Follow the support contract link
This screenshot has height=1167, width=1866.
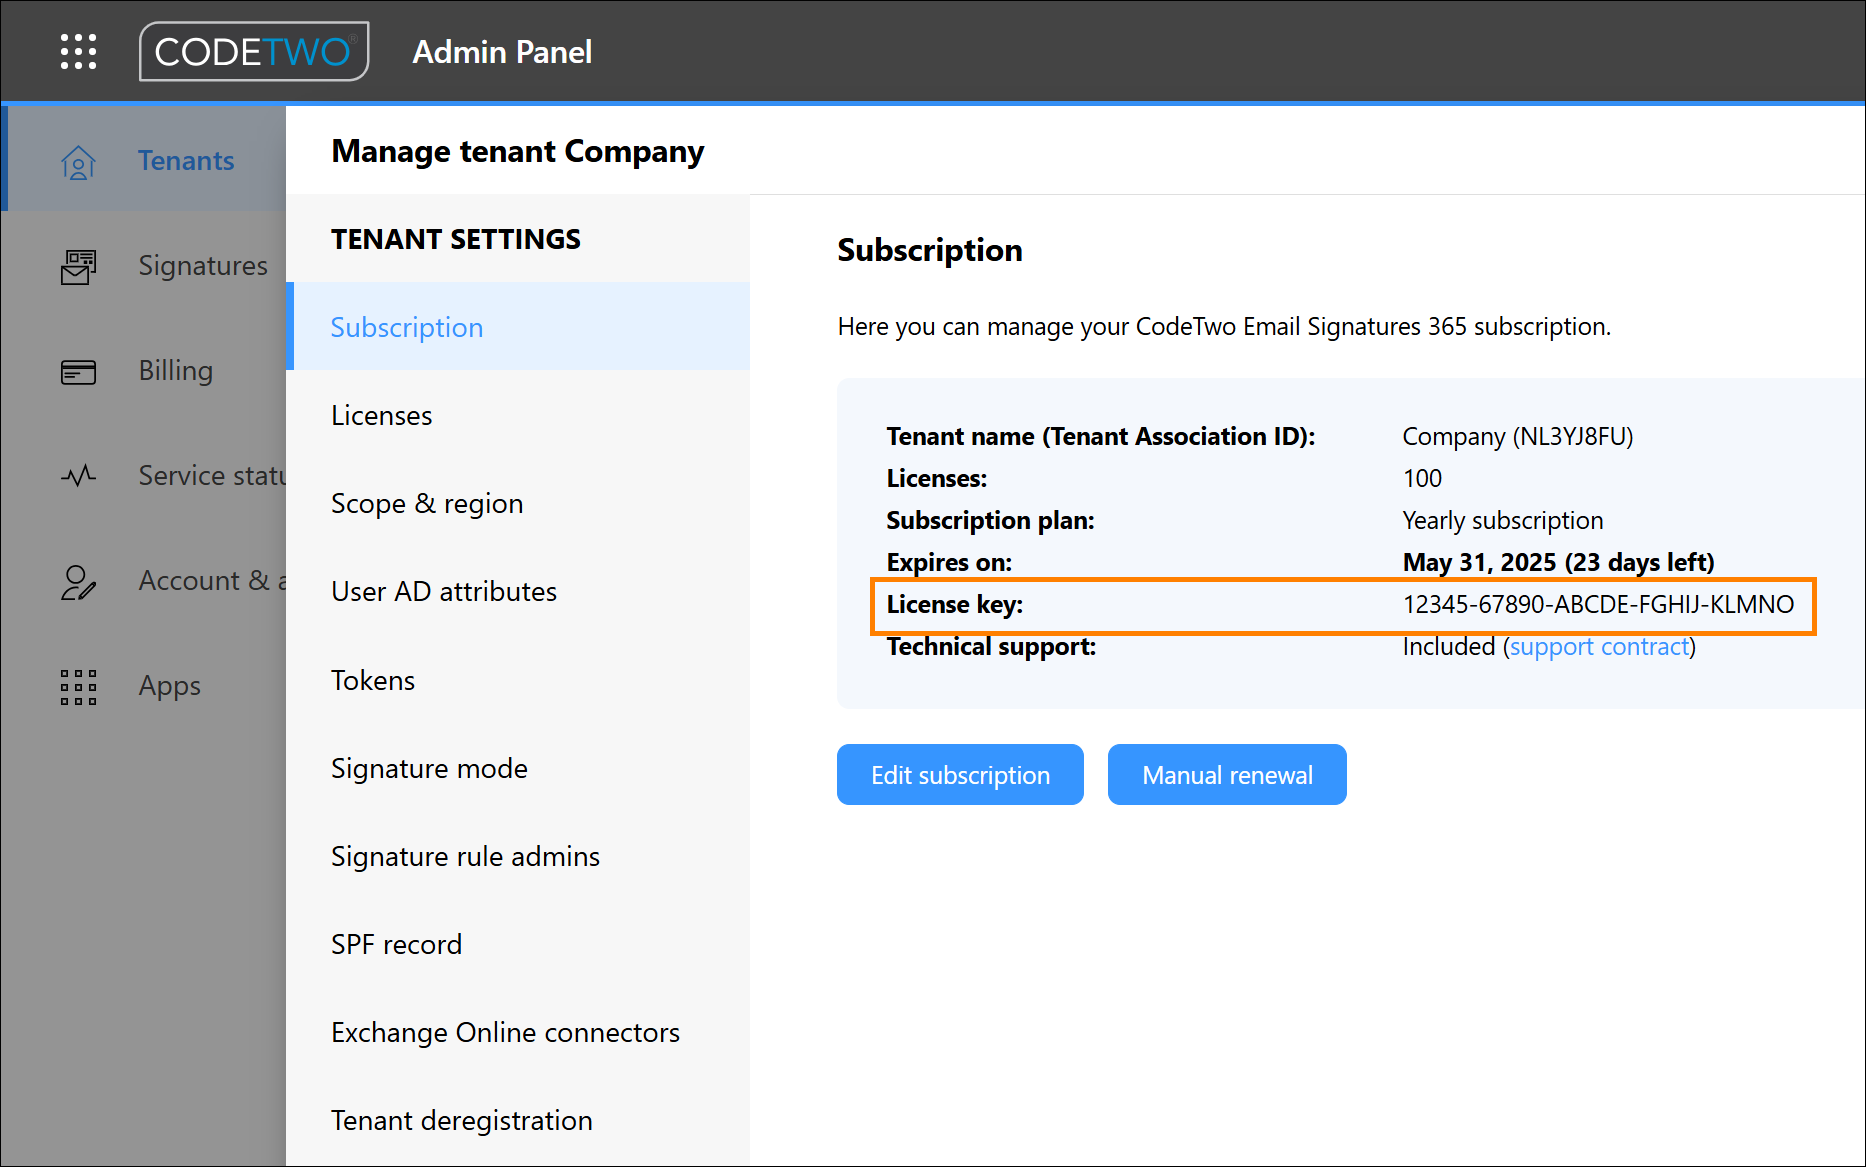tap(1599, 647)
